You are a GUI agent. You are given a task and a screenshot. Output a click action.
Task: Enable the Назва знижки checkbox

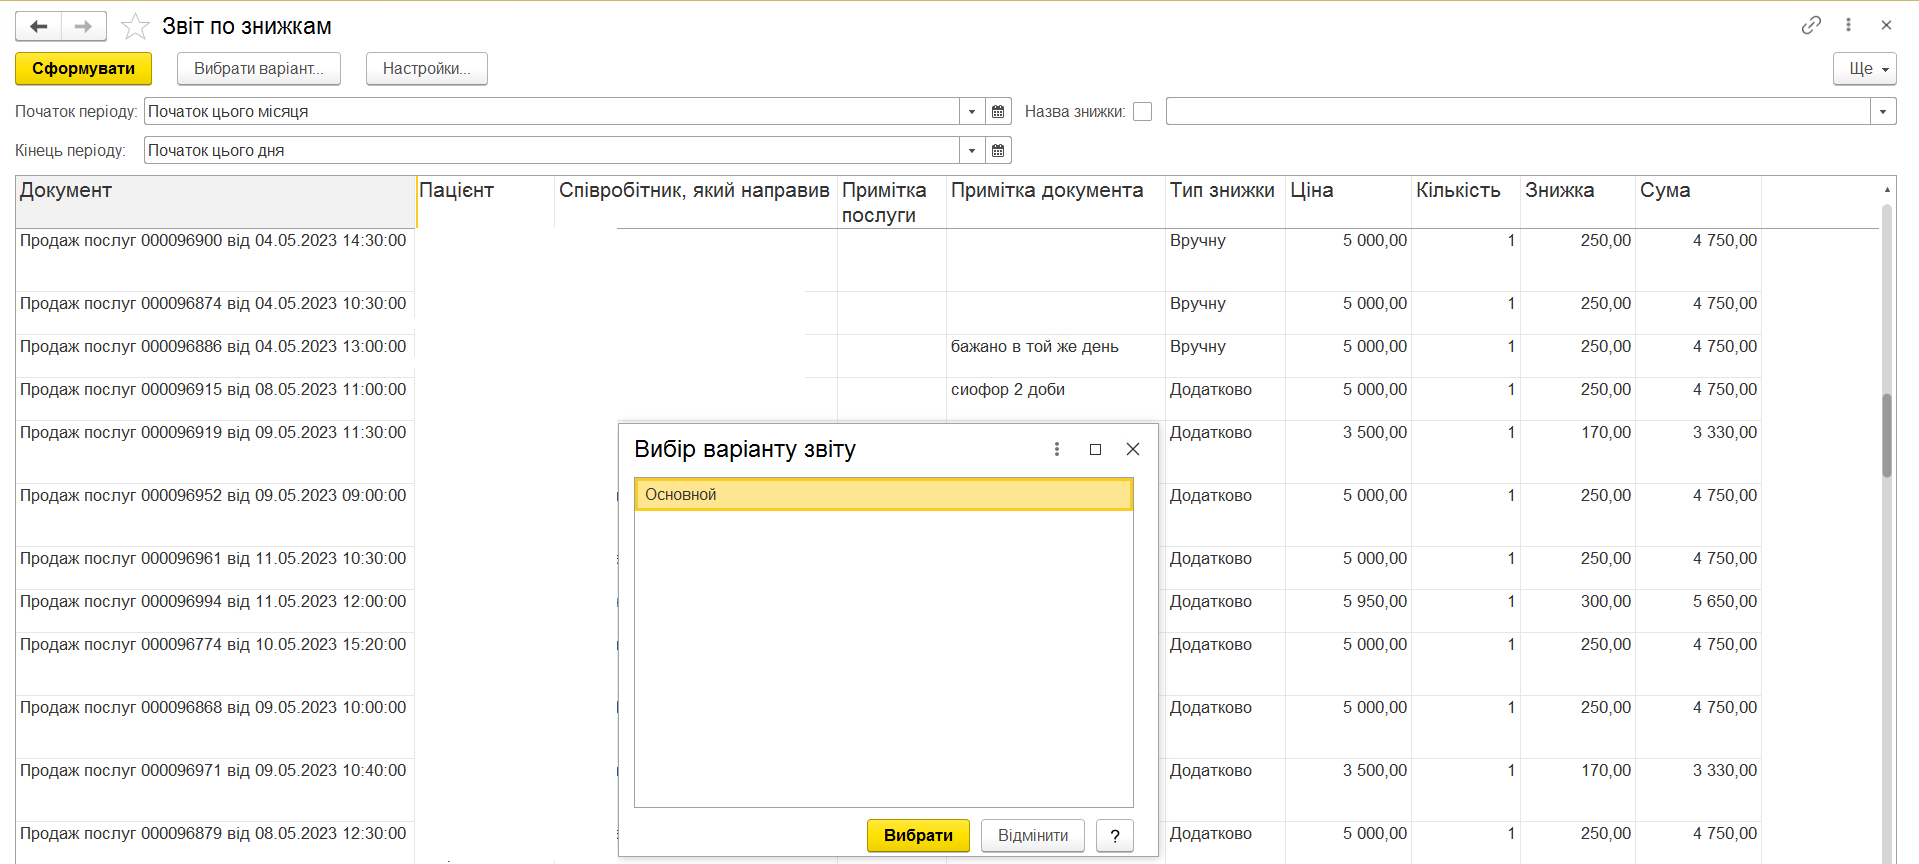(x=1143, y=112)
